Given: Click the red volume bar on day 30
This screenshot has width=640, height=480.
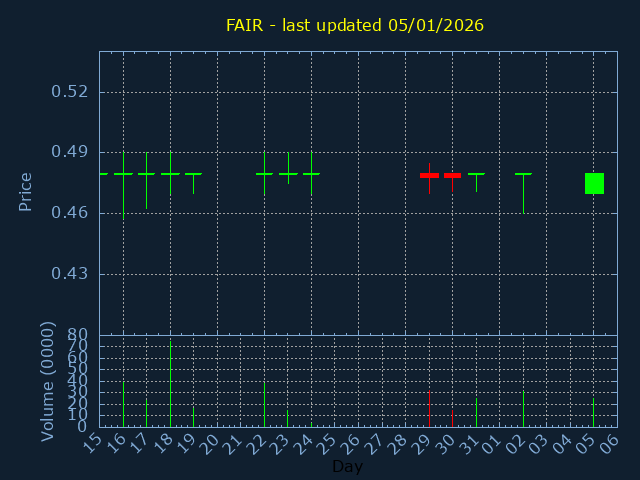Looking at the screenshot, I should click(x=452, y=417).
